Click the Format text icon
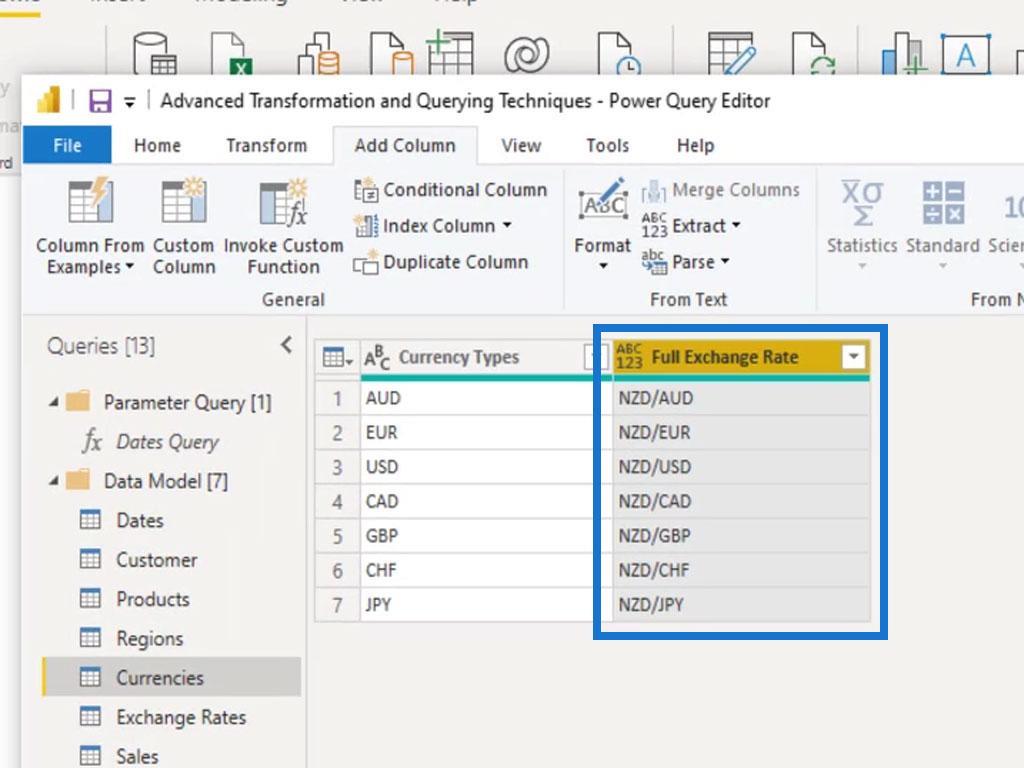The image size is (1024, 768). pyautogui.click(x=603, y=204)
